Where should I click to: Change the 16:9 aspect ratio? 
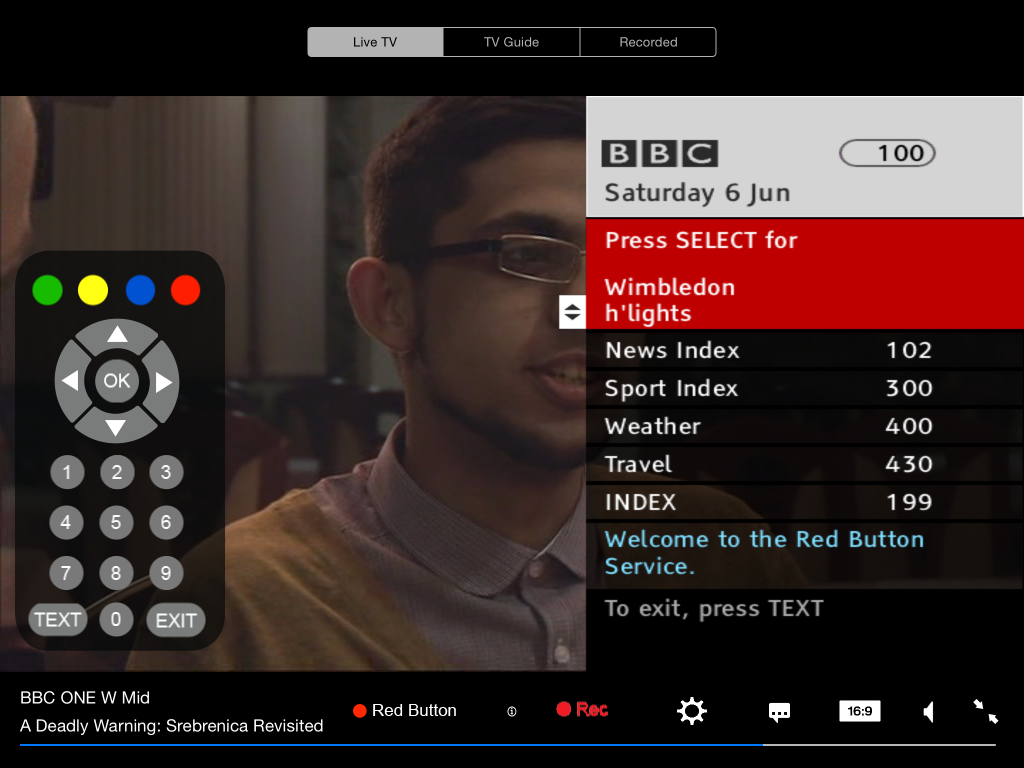point(859,711)
